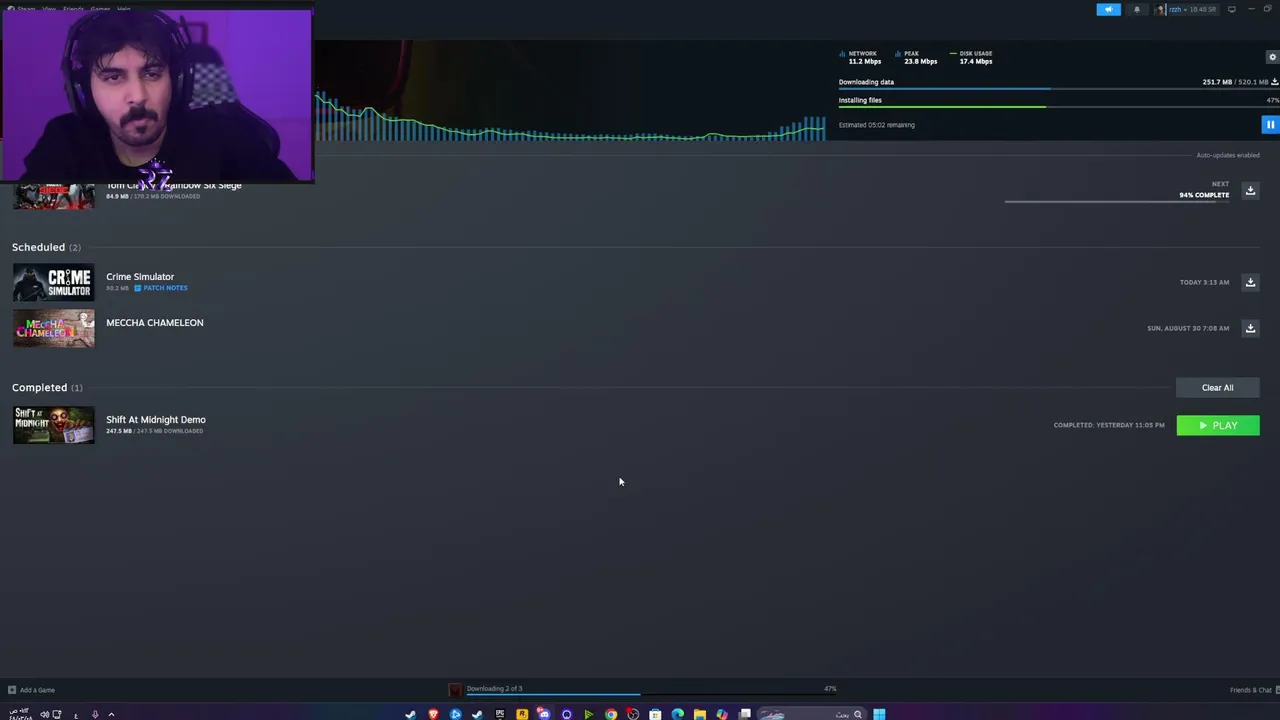Open Crime Simulator game thumbnail
Screen dimensions: 1280x720
click(x=54, y=283)
